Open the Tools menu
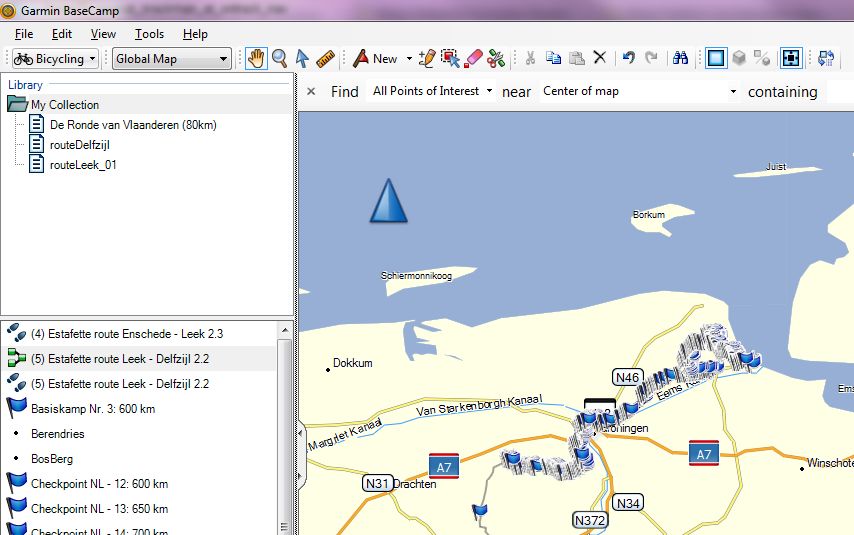854x535 pixels. click(x=149, y=34)
